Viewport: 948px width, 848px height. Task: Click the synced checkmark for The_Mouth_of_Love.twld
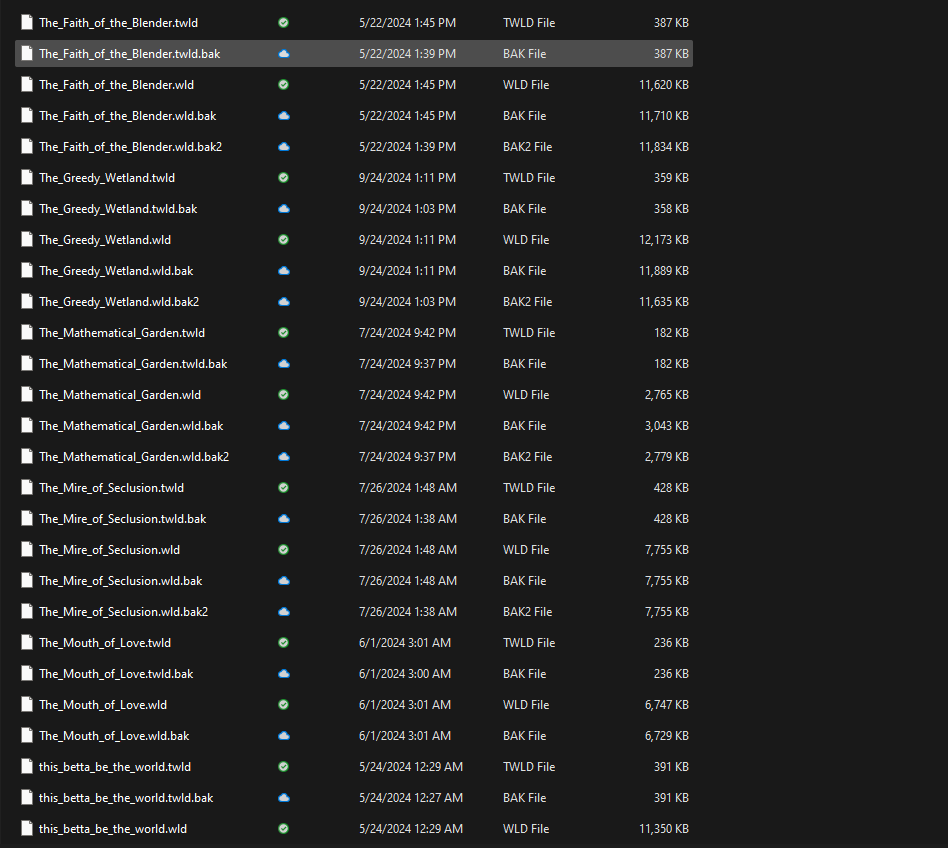click(x=284, y=643)
